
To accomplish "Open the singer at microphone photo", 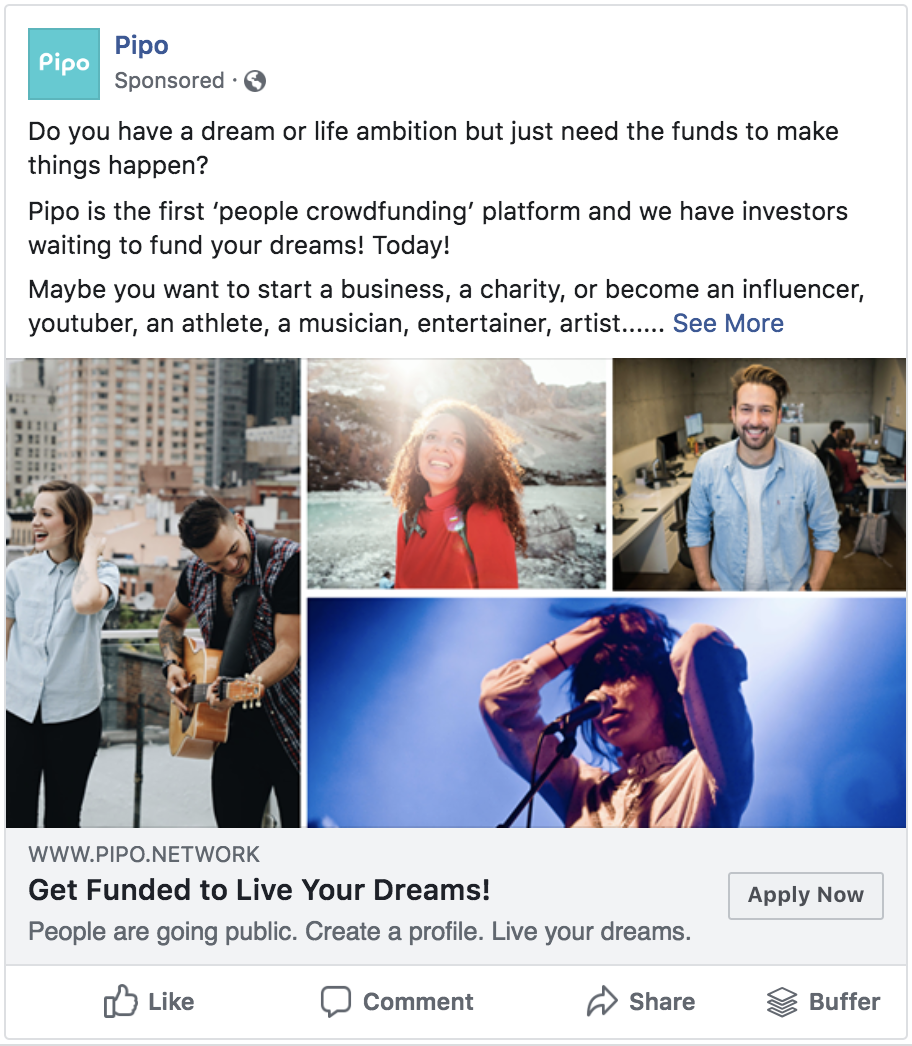I will (x=606, y=712).
